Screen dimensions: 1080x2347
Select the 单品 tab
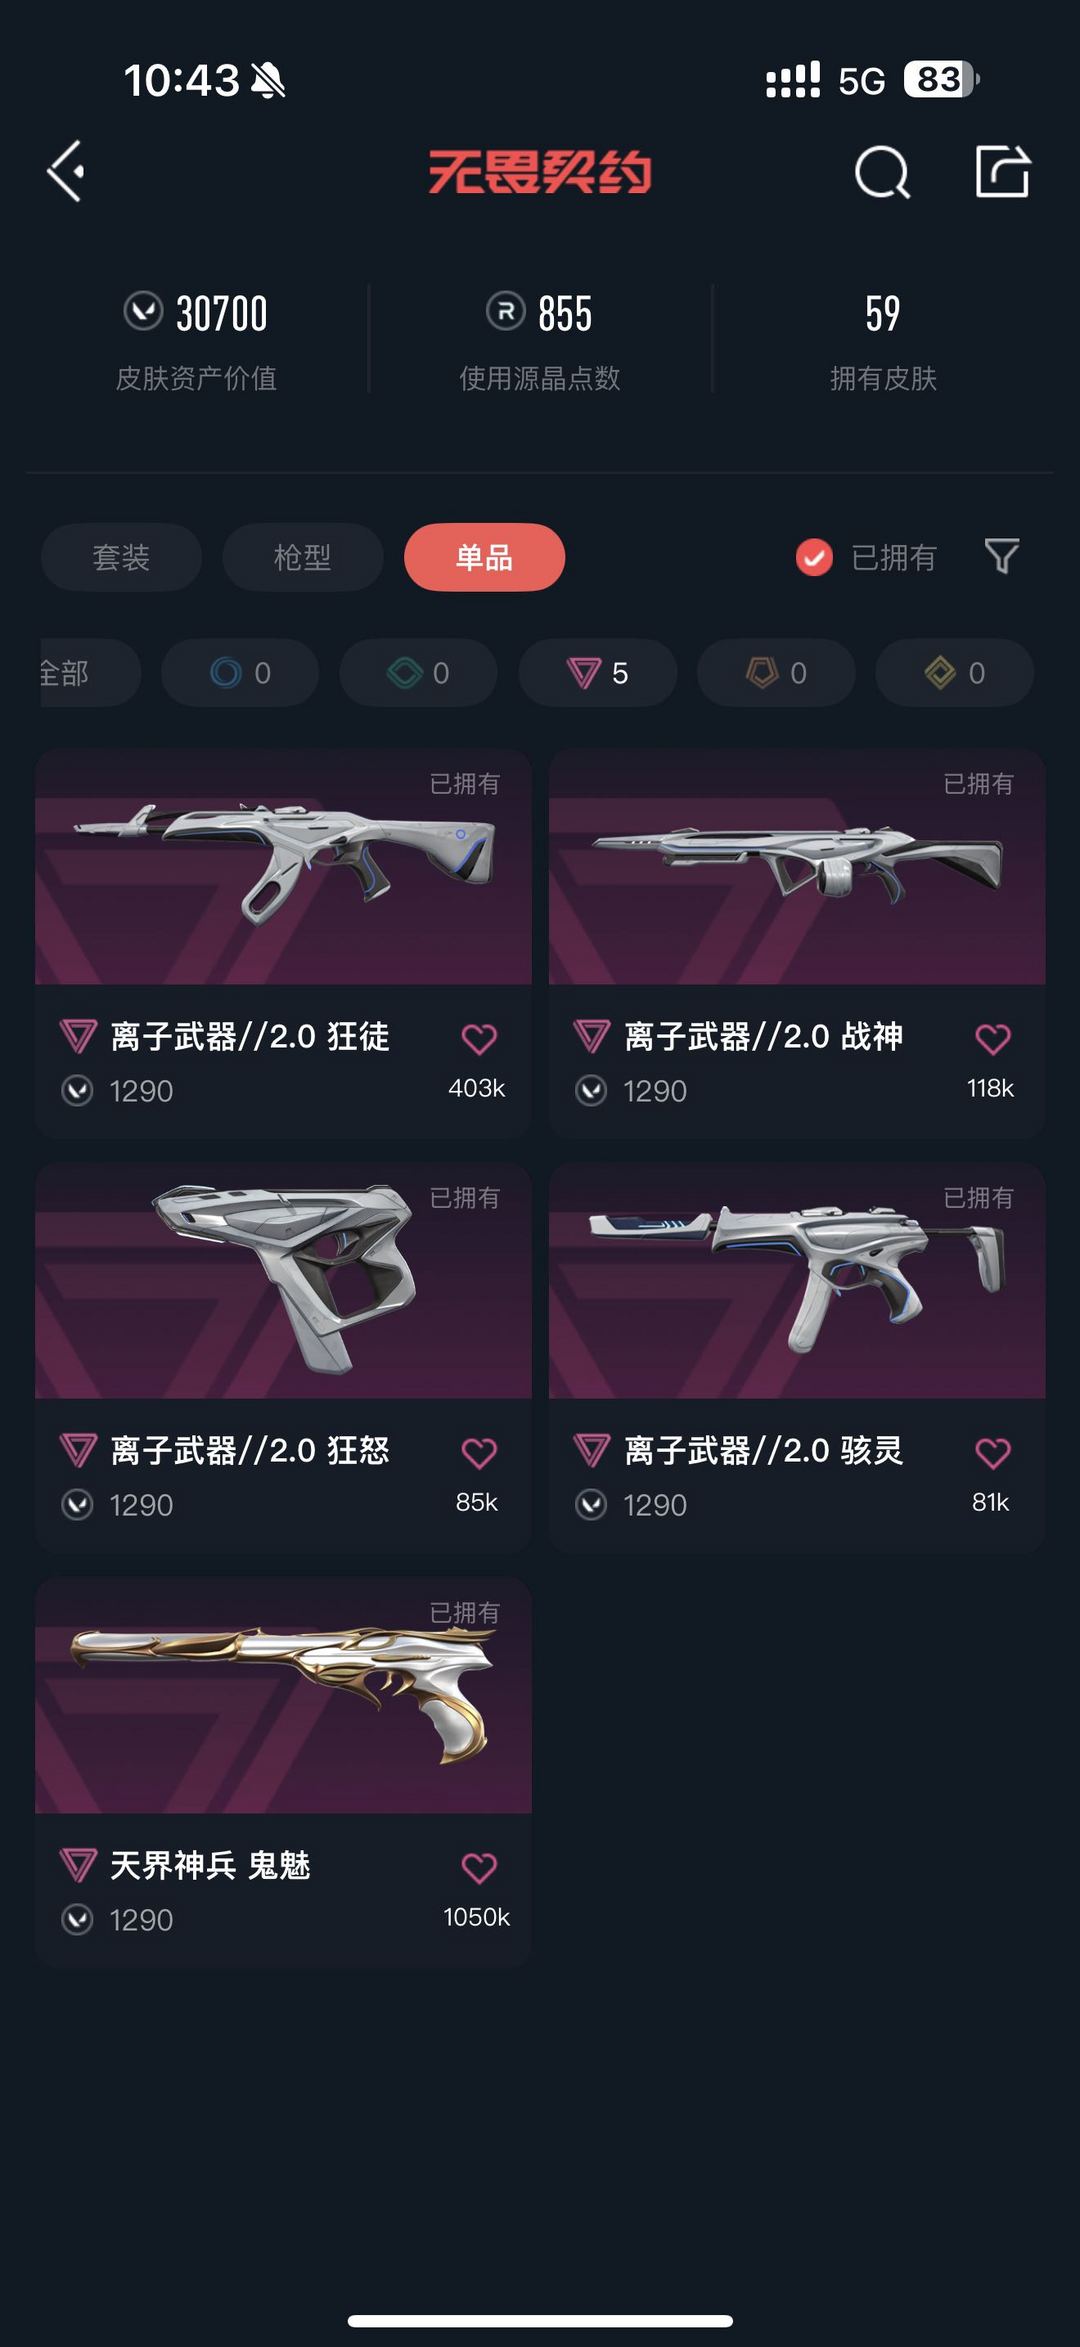pyautogui.click(x=485, y=557)
